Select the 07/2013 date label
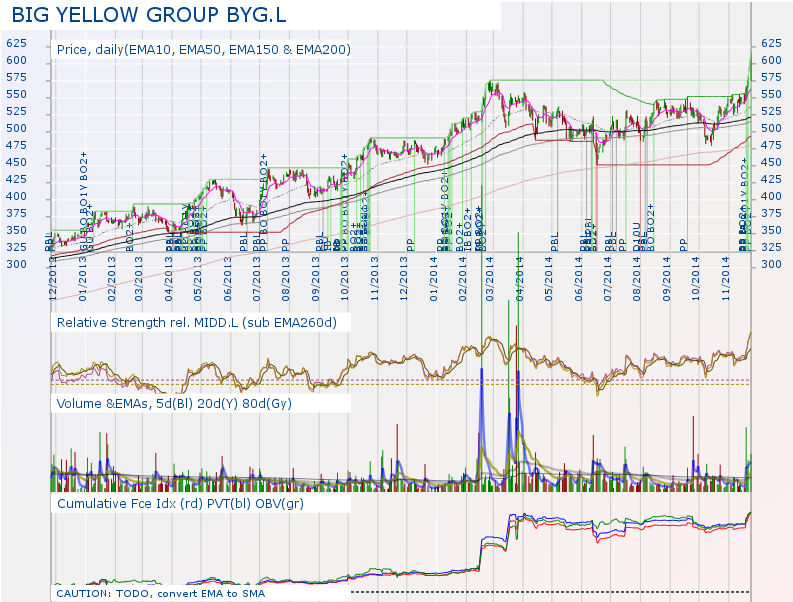The height and width of the screenshot is (602, 793). point(256,279)
